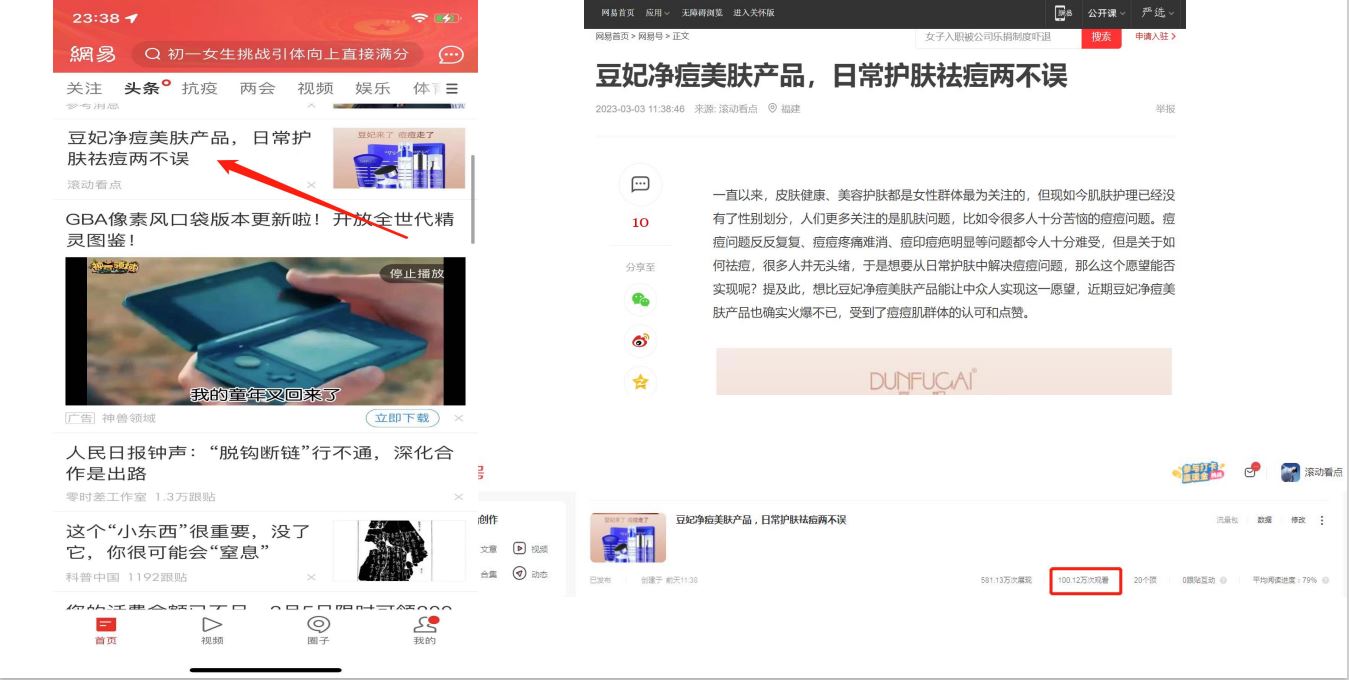
Task: Expand the 严选 dropdown menu
Action: (x=1158, y=12)
